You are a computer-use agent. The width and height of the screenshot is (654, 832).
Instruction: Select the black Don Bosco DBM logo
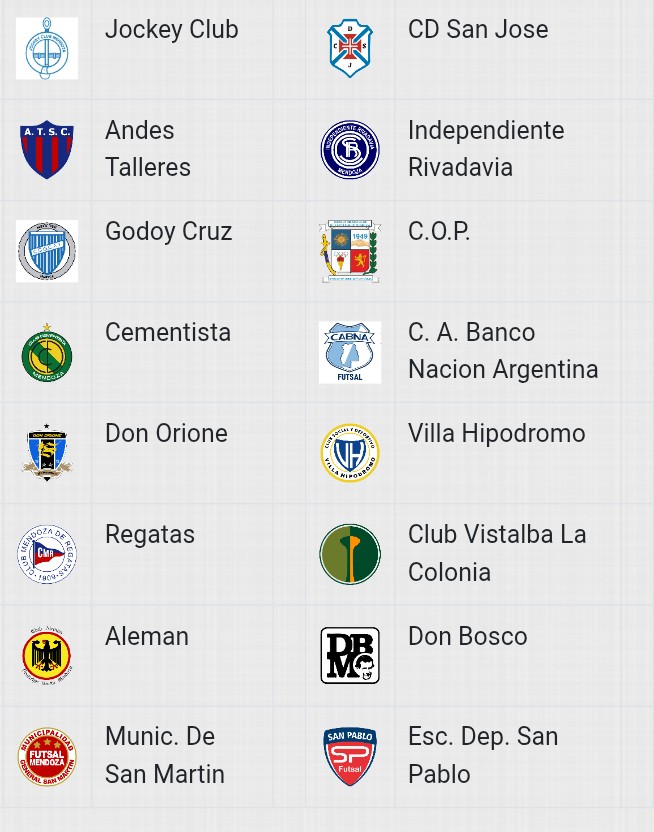click(x=350, y=655)
